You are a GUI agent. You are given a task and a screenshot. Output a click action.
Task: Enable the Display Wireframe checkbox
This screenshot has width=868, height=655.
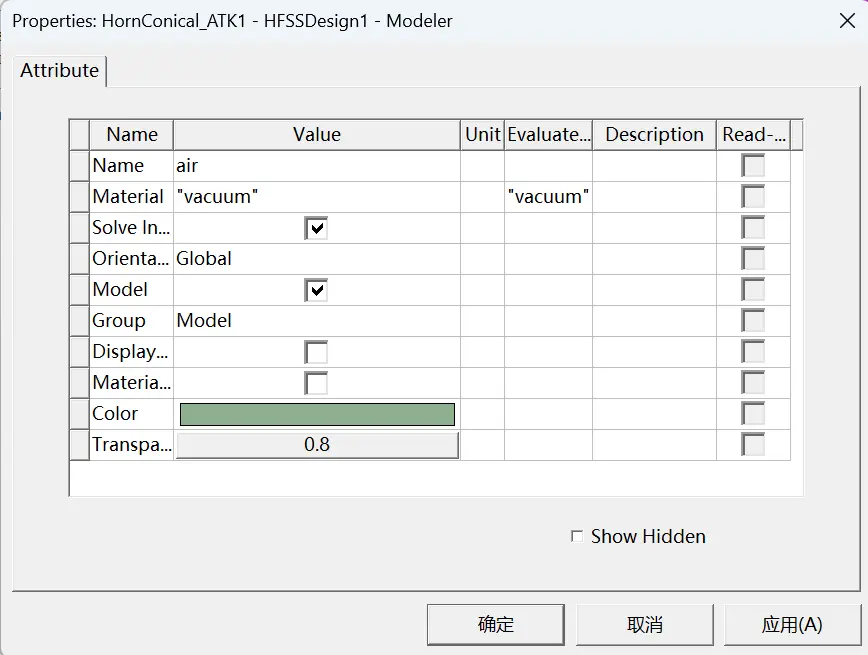coord(316,352)
